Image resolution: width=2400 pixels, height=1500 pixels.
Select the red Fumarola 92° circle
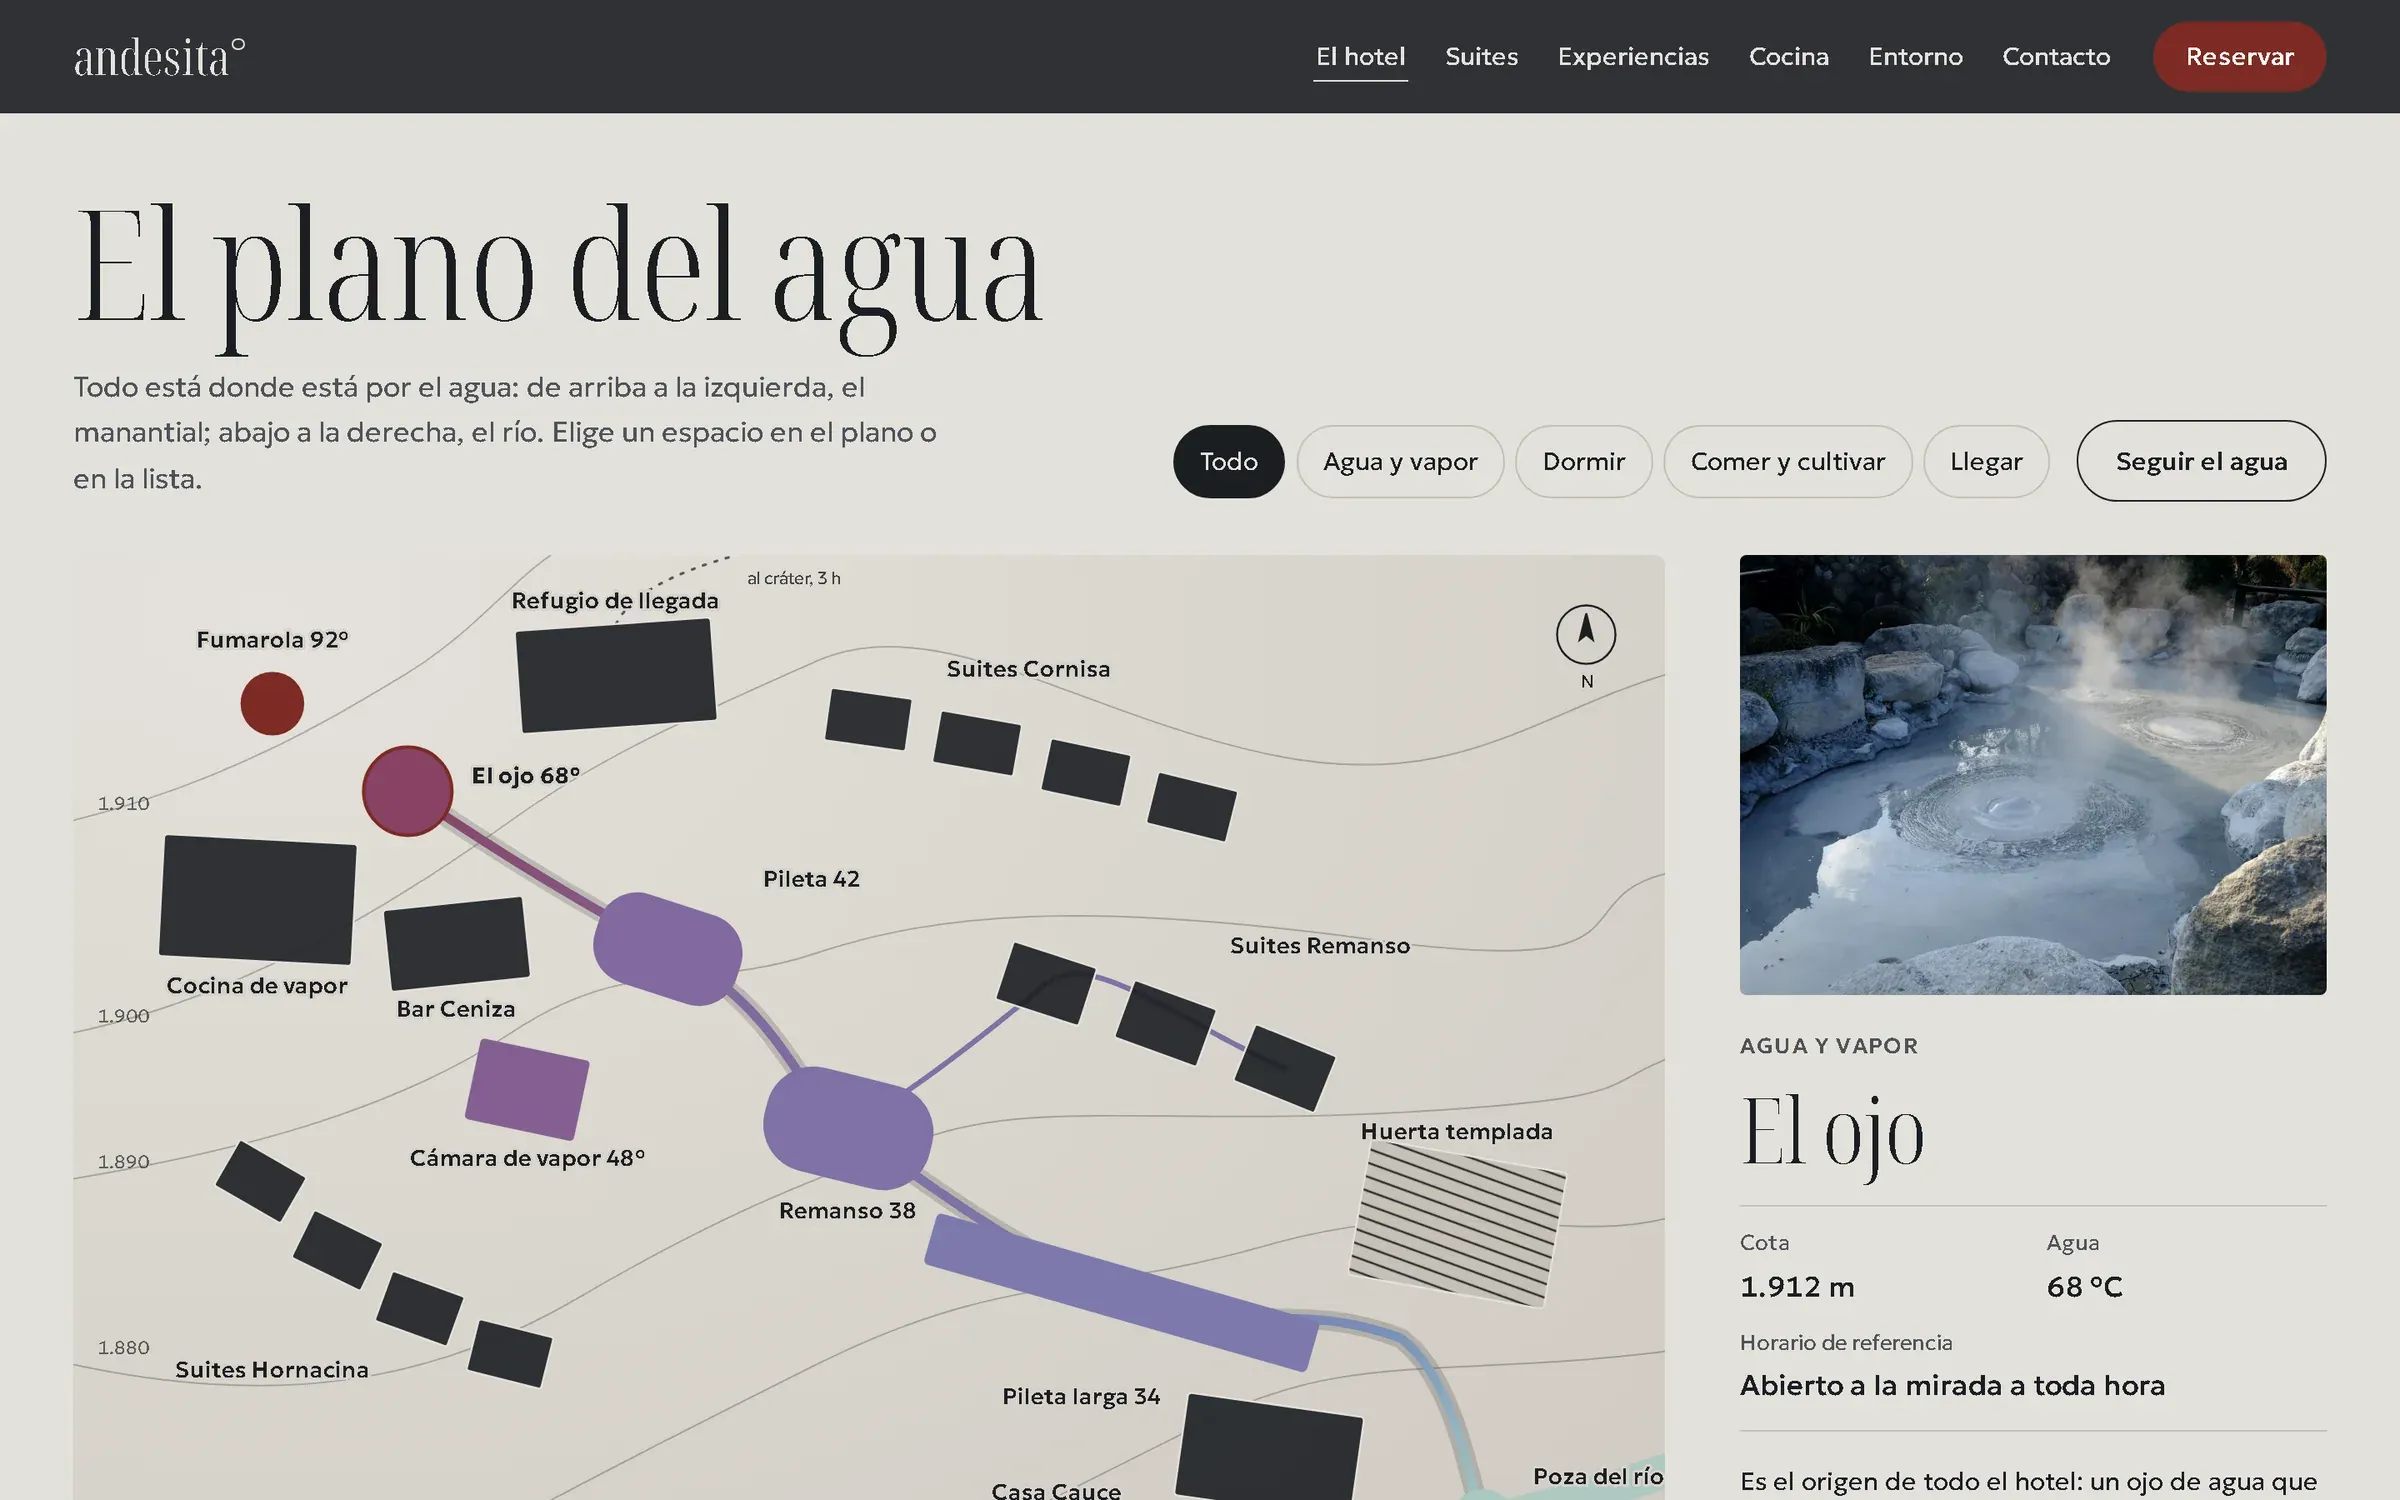click(x=272, y=703)
